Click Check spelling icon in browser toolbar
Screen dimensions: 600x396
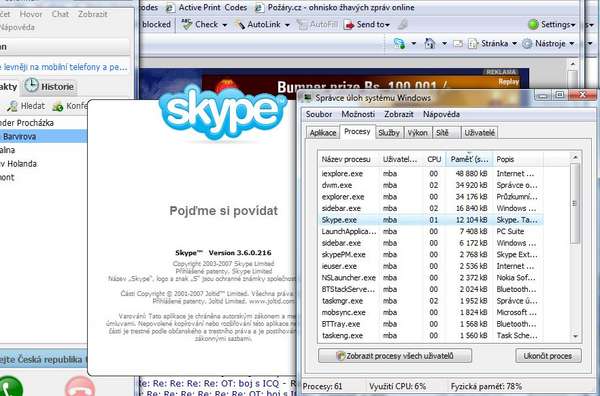186,24
